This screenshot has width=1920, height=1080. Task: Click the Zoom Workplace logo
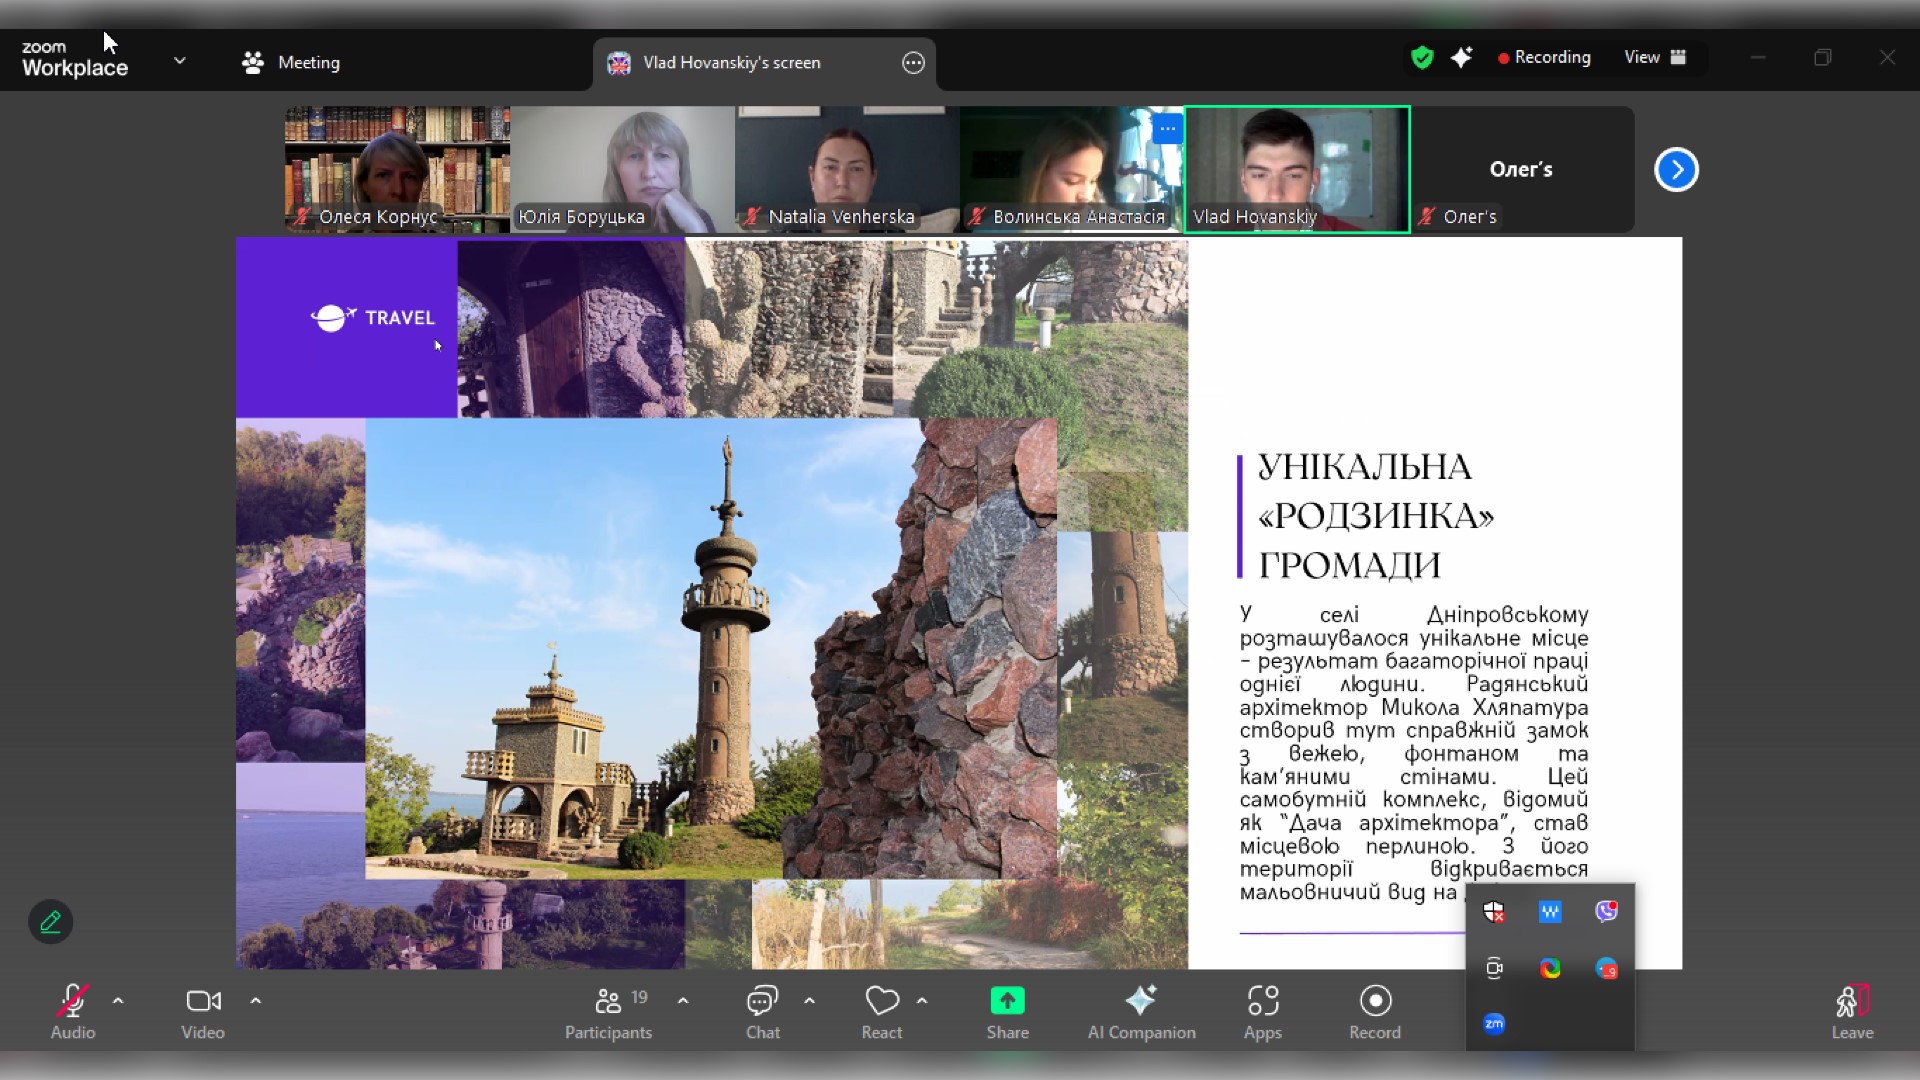pyautogui.click(x=75, y=59)
